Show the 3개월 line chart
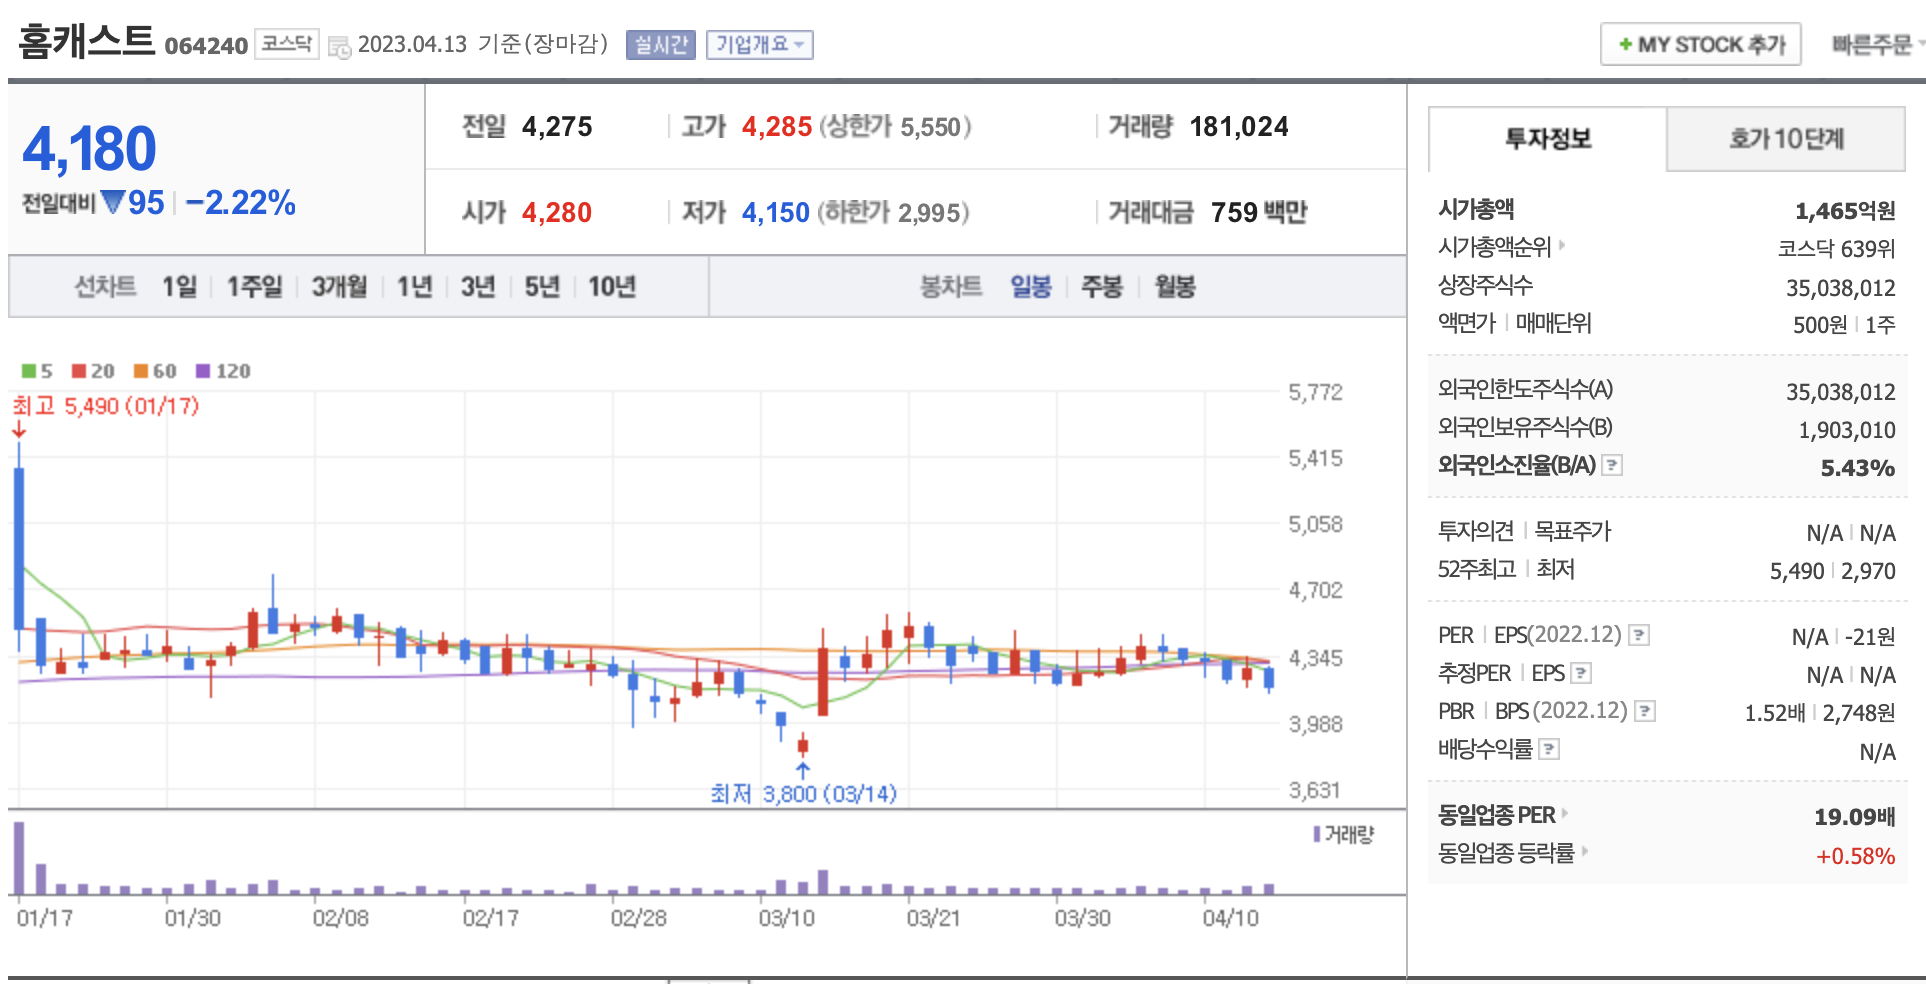The height and width of the screenshot is (984, 1926). point(339,287)
